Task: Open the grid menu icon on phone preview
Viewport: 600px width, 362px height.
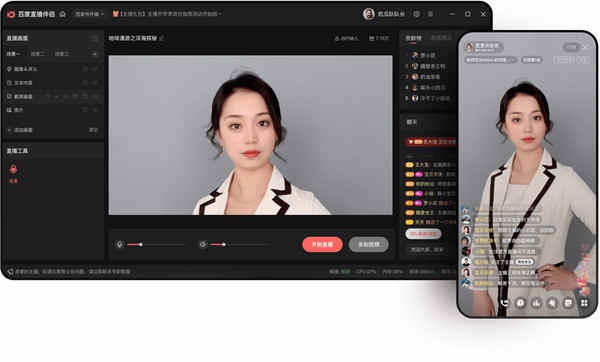Action: click(584, 303)
